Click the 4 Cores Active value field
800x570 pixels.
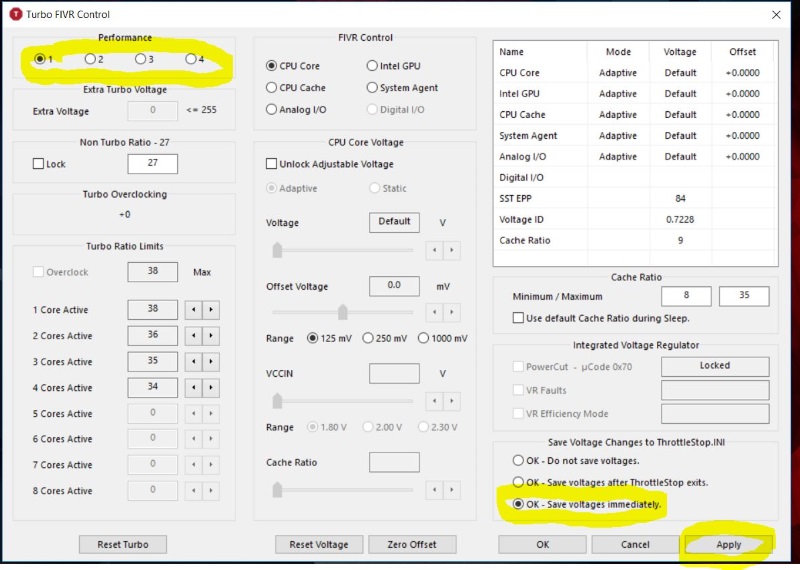click(x=153, y=387)
